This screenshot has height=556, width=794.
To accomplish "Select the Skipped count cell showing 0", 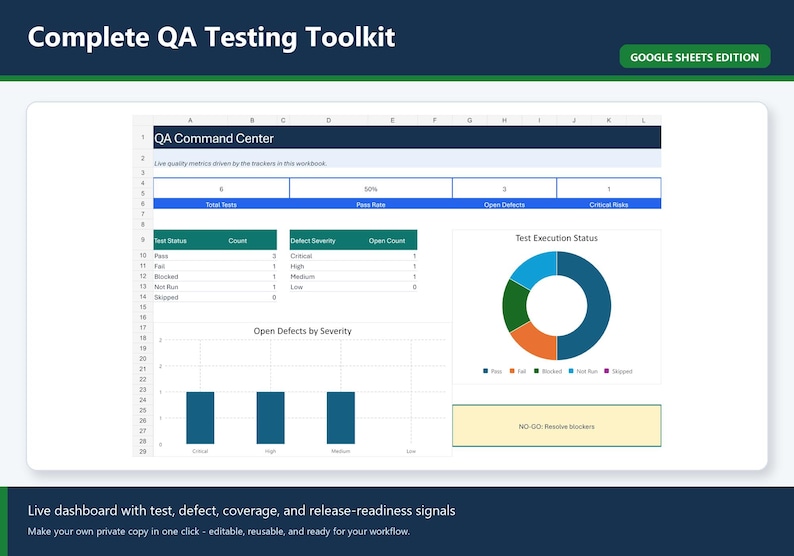I will point(252,297).
